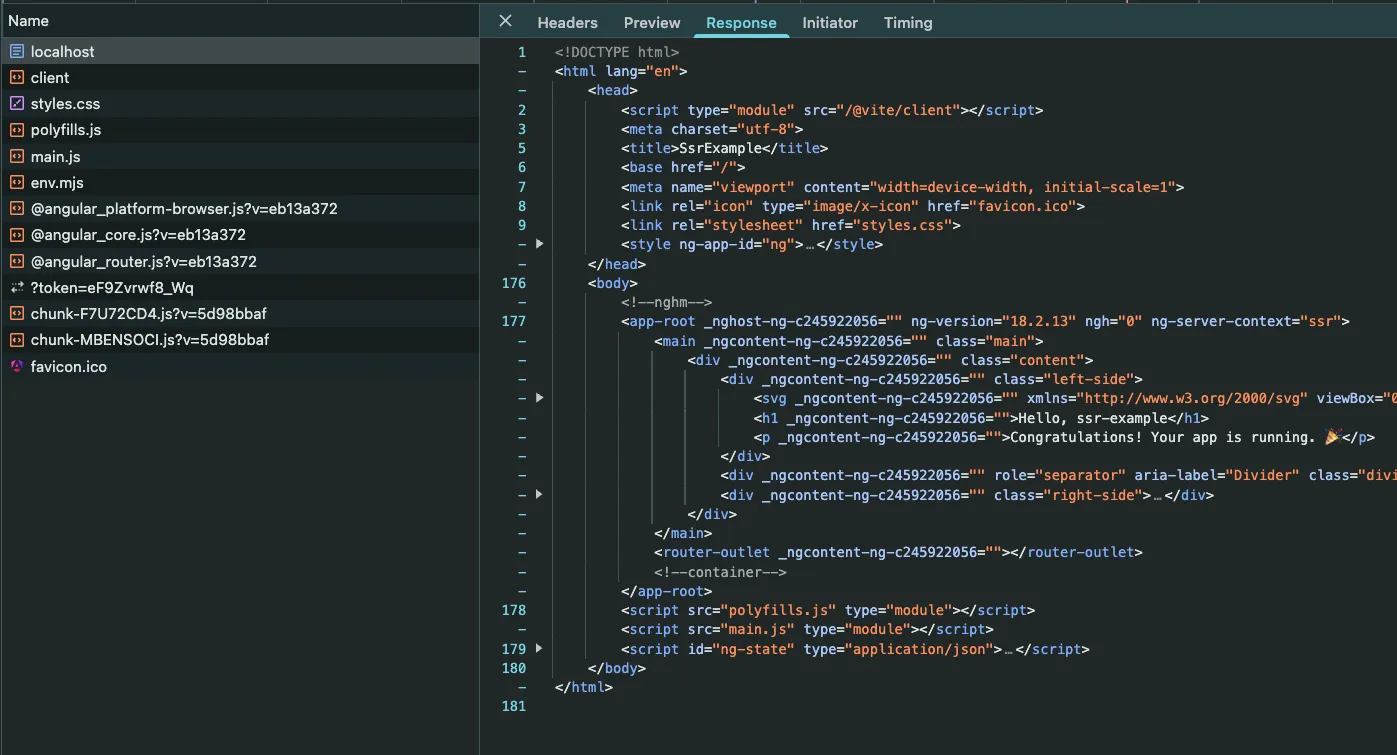Select the env.mjs request
Image resolution: width=1397 pixels, height=755 pixels.
tap(240, 182)
